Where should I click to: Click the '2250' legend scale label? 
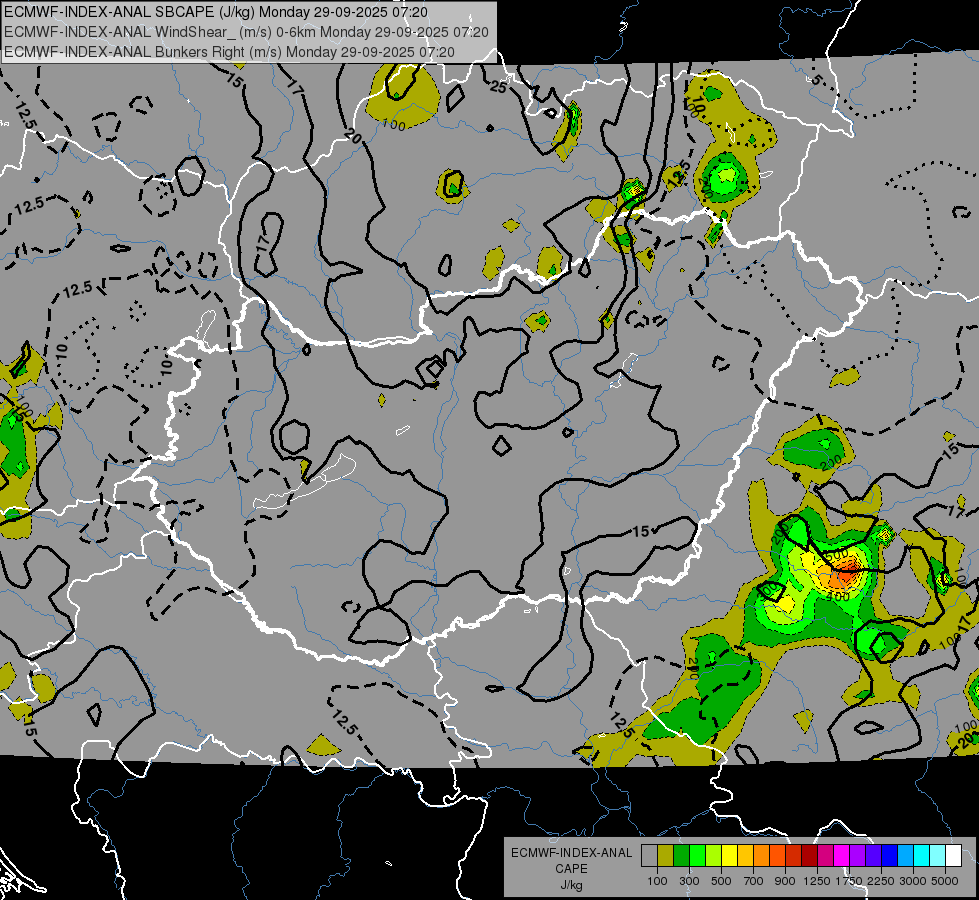[881, 881]
